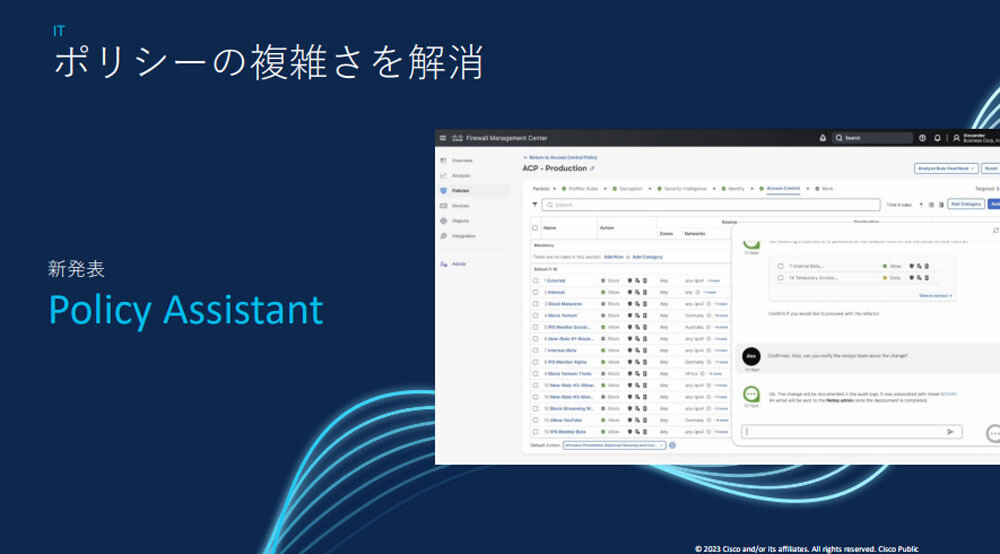This screenshot has height=554, width=1000.
Task: Expand the more networks link in Internal row
Action: click(710, 292)
